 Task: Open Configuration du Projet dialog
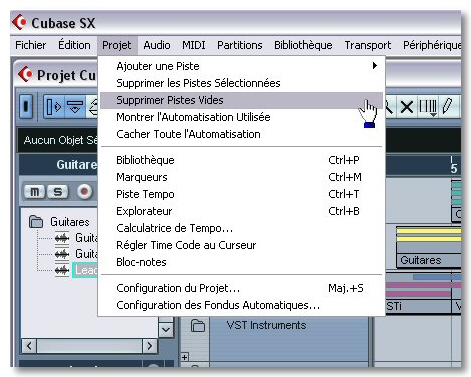[x=241, y=288]
